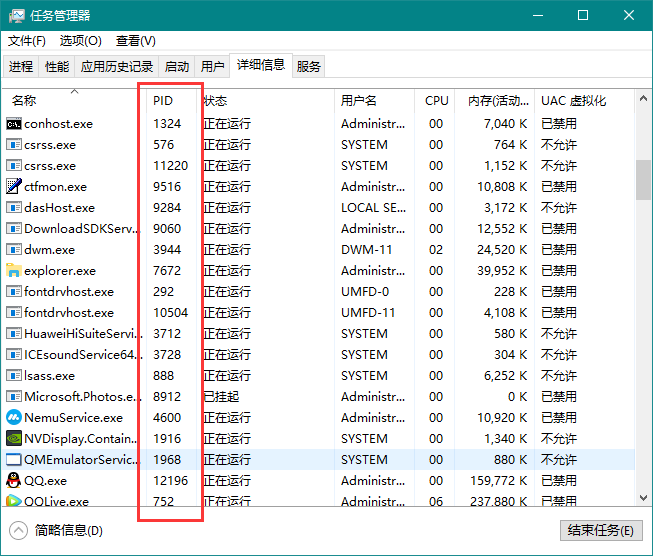Switch to the 性能 tab
The height and width of the screenshot is (556, 653).
click(x=57, y=67)
